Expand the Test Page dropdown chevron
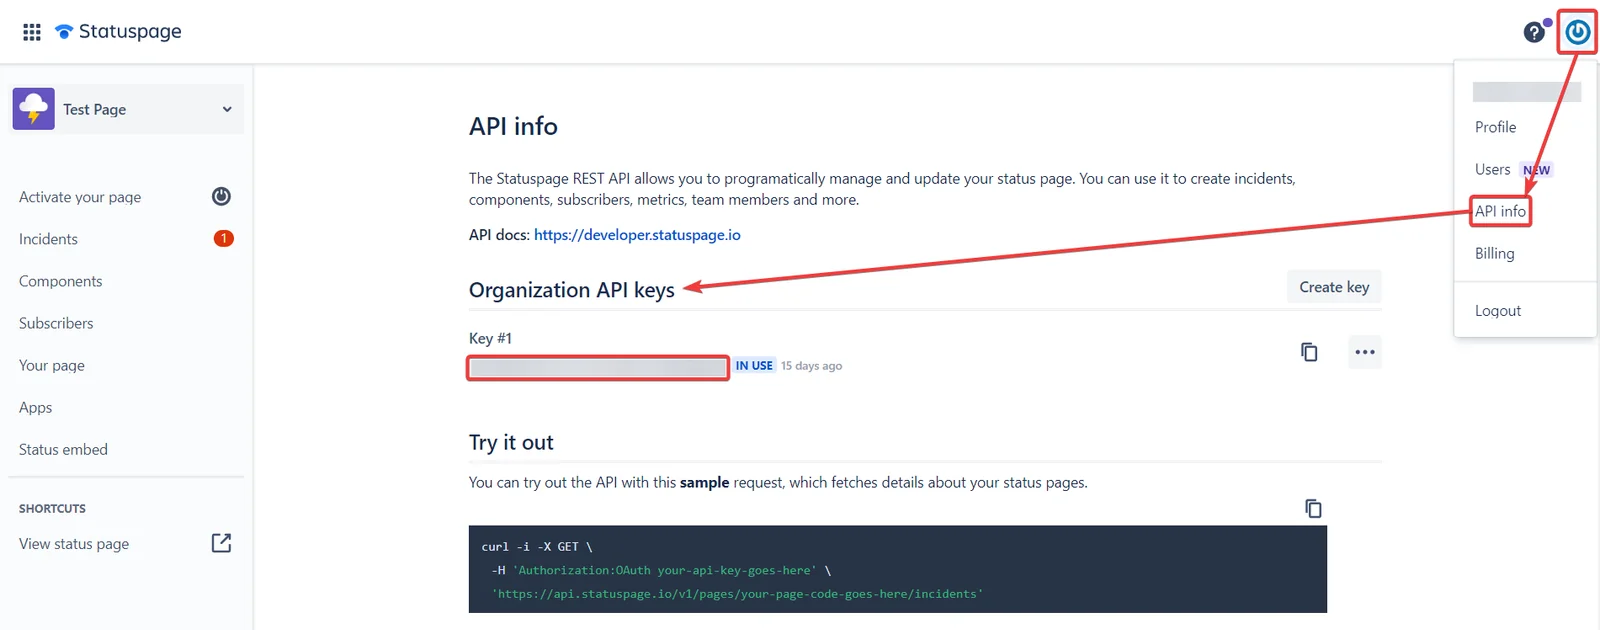1600x630 pixels. pos(227,109)
